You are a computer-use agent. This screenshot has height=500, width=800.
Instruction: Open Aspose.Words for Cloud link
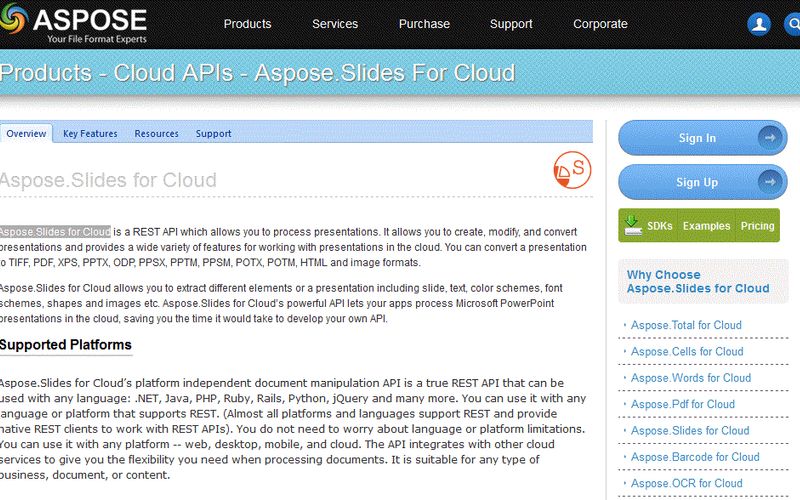[x=691, y=378]
